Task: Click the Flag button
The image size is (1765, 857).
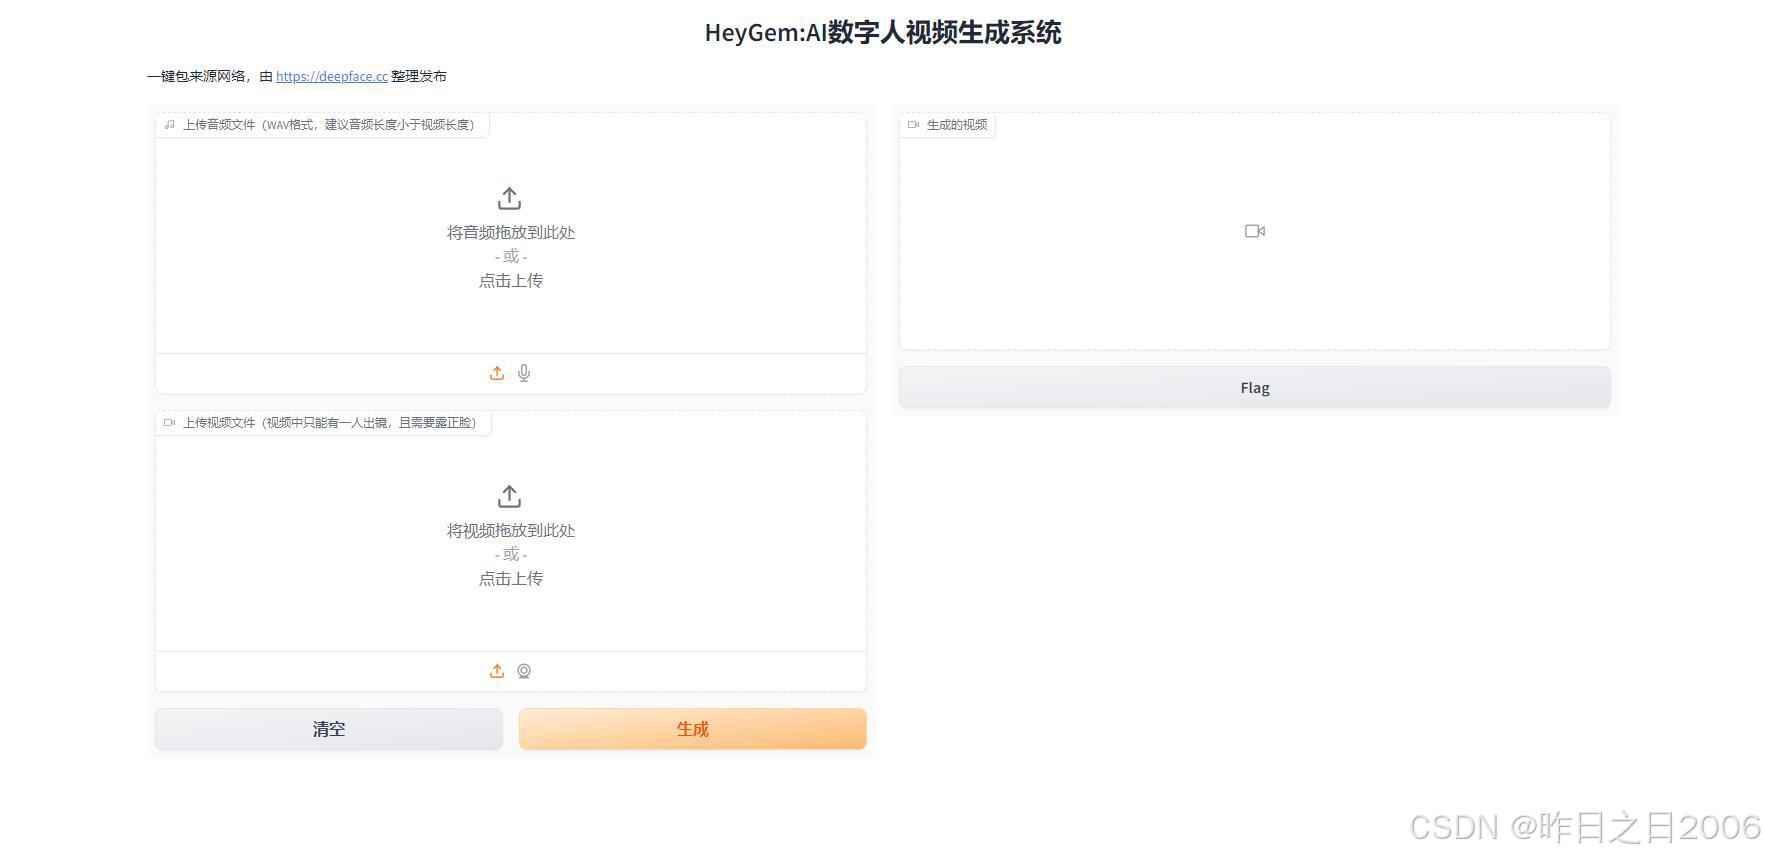Action: coord(1255,388)
